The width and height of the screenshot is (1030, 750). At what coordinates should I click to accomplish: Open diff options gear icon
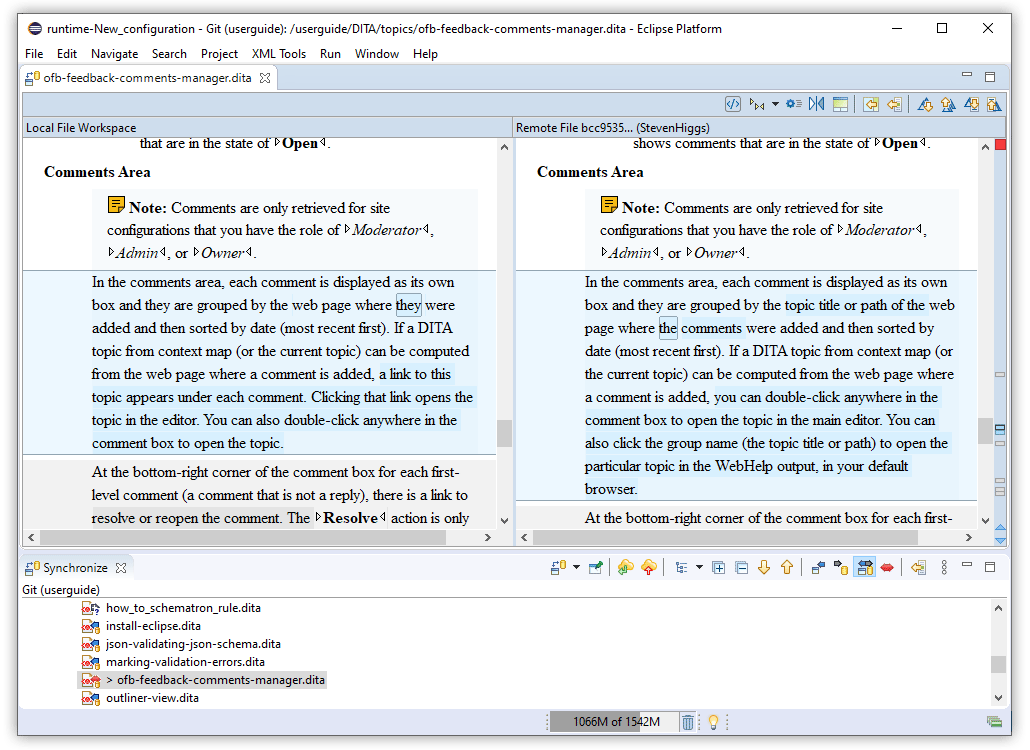coord(794,104)
